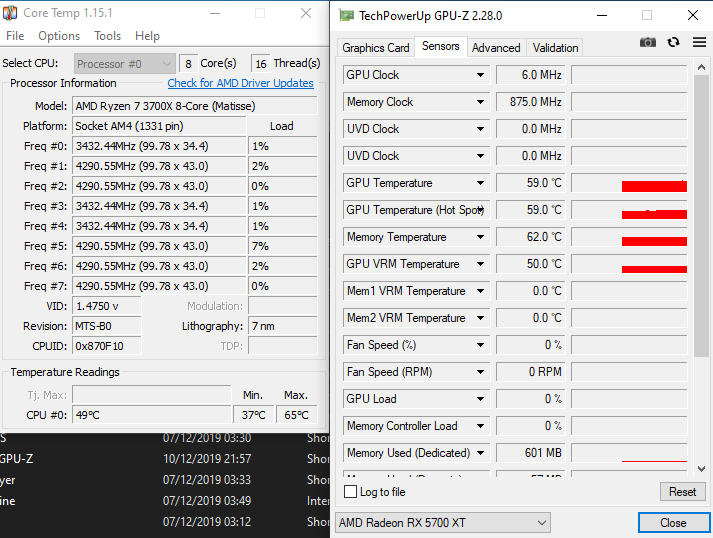Click the Reset button in GPU-Z
Viewport: 713px width, 538px height.
coord(682,492)
